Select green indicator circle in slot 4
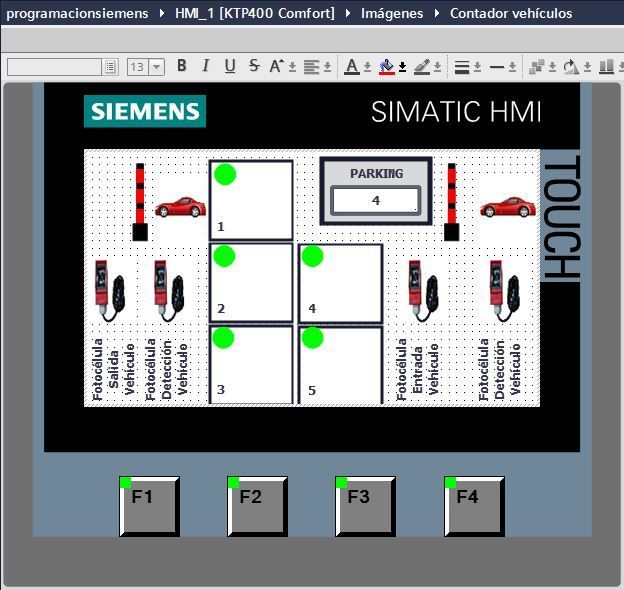The width and height of the screenshot is (624, 590). click(x=312, y=256)
